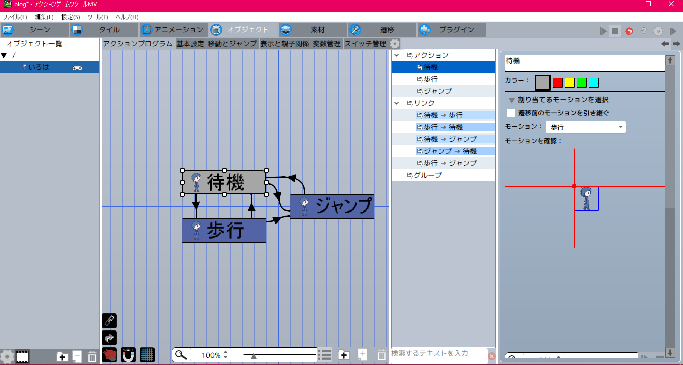The height and width of the screenshot is (365, 683).
Task: Click the link chain tool icon
Action: click(109, 321)
